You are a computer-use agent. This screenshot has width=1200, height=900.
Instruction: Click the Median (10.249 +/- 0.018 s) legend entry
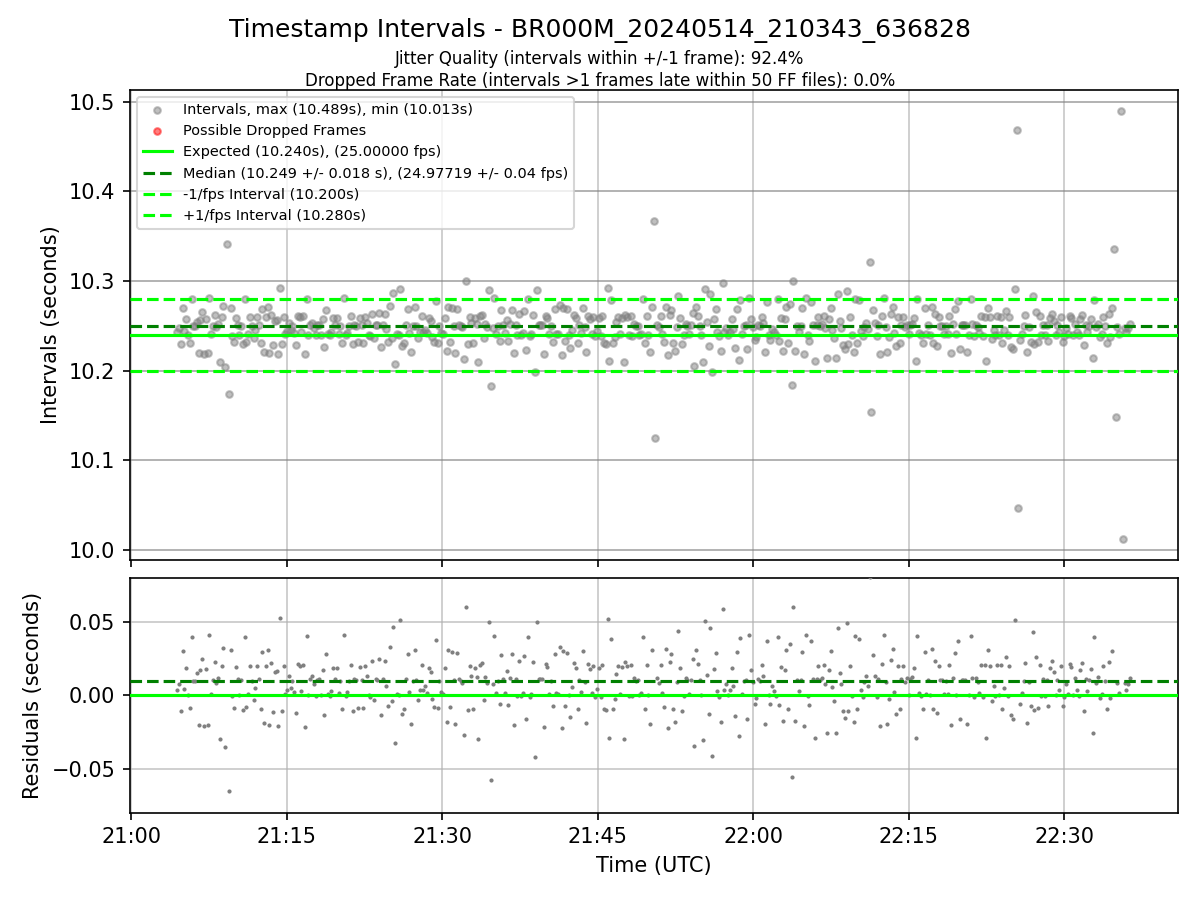click(x=375, y=173)
